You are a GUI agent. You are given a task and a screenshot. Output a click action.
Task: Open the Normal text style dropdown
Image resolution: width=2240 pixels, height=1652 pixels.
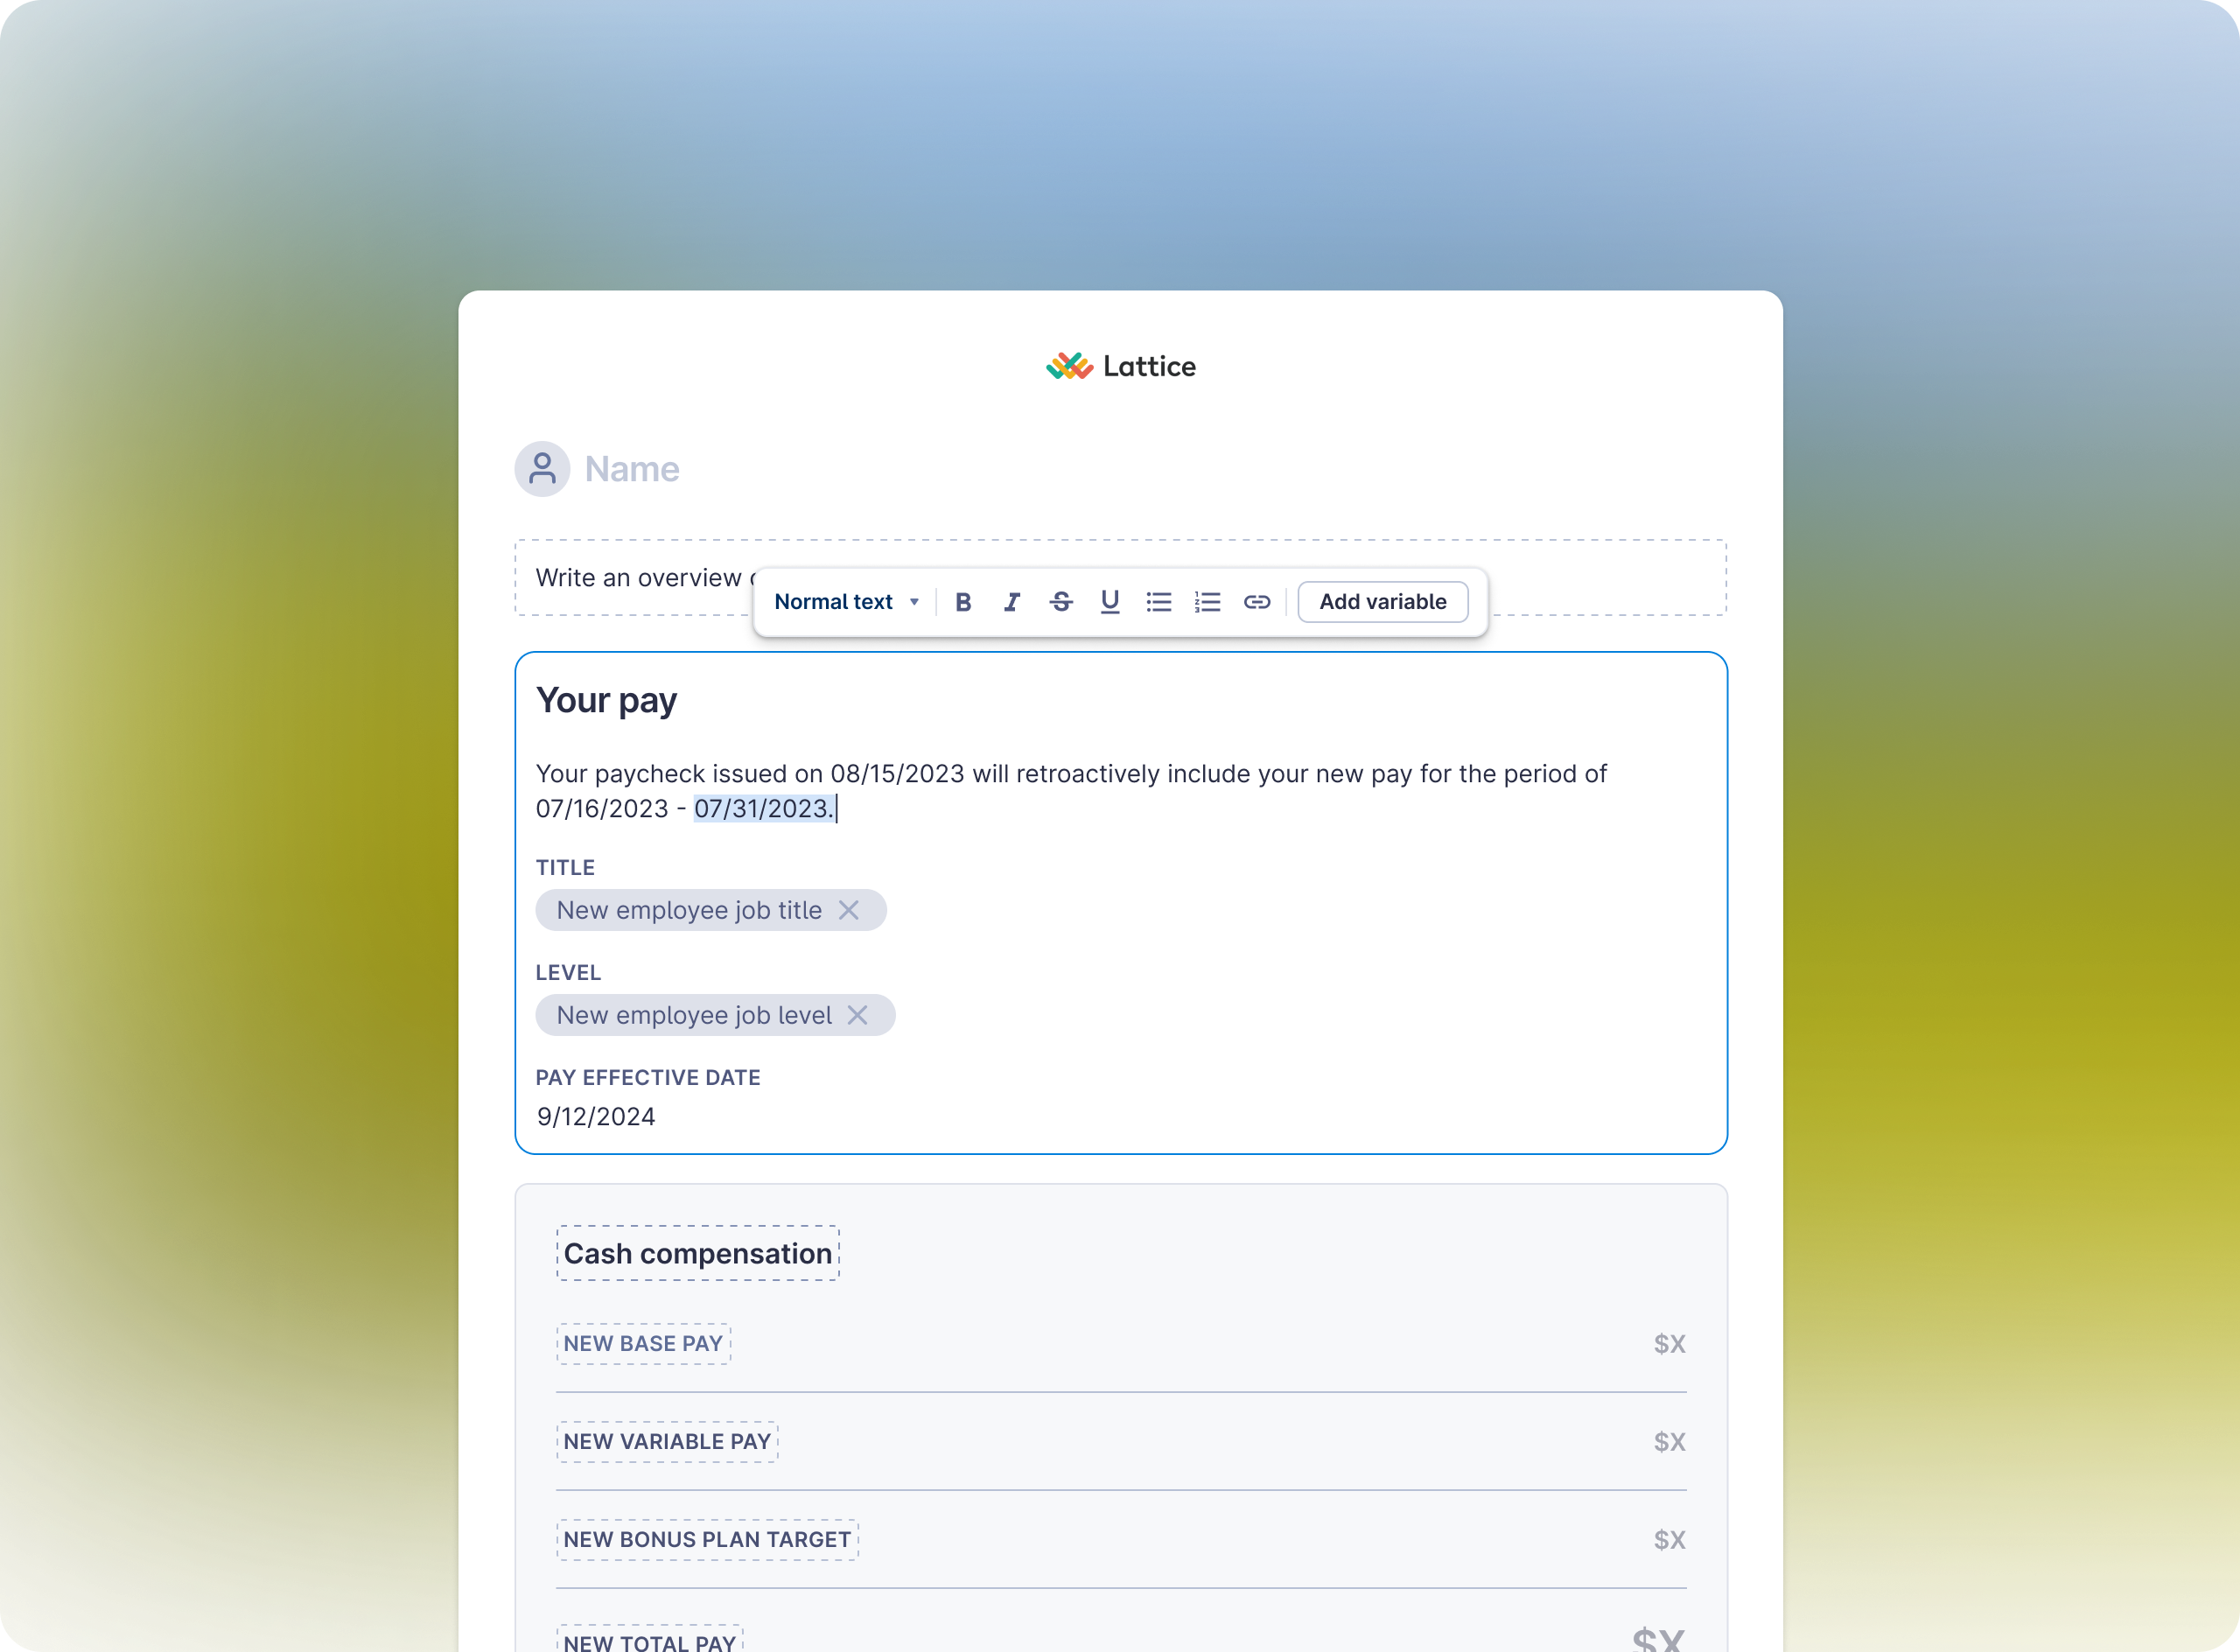[x=846, y=601]
